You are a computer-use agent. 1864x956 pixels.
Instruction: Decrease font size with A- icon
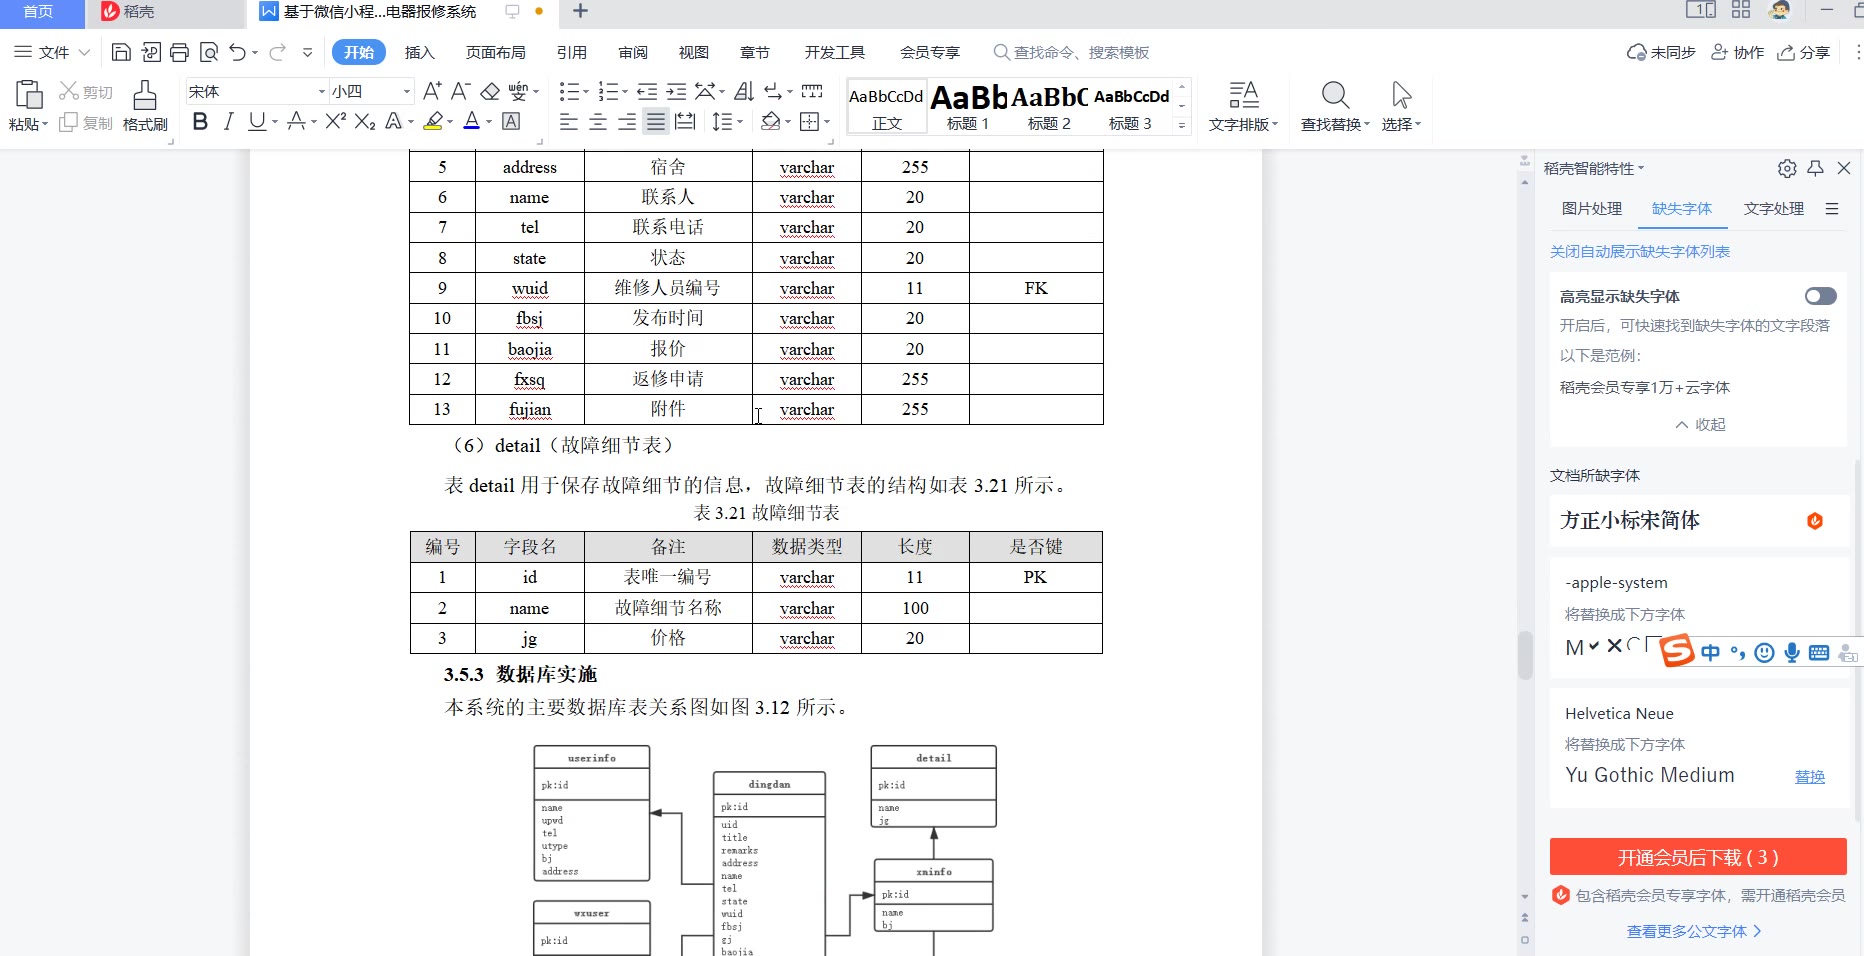click(460, 91)
